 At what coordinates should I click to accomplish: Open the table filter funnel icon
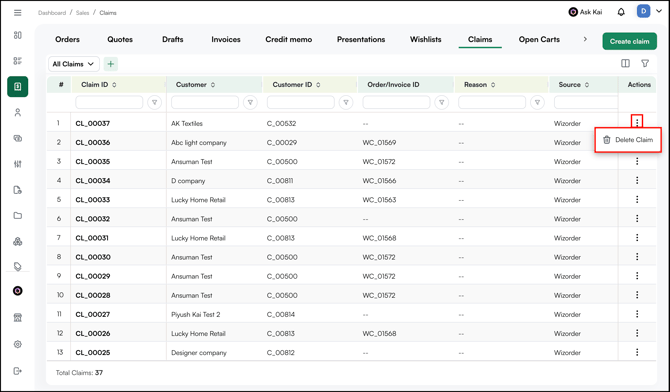coord(645,63)
